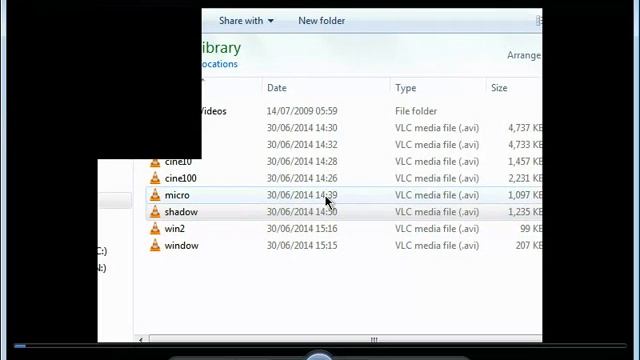
Task: Select the win2 file name
Action: (x=175, y=229)
